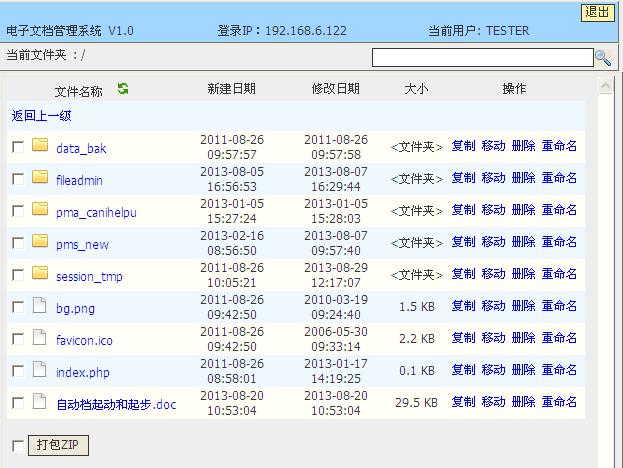
Task: Toggle the checkbox next to 打包ZIP
Action: point(18,445)
